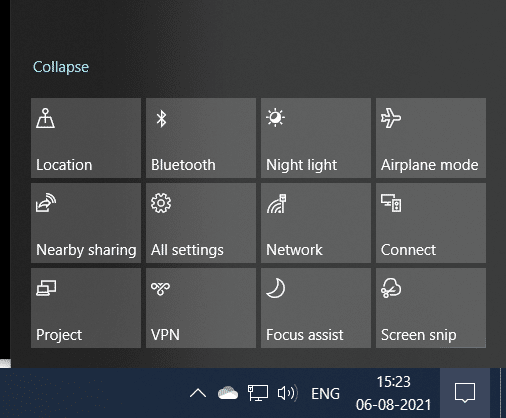
Task: Click the network computer tray icon
Action: tap(257, 393)
